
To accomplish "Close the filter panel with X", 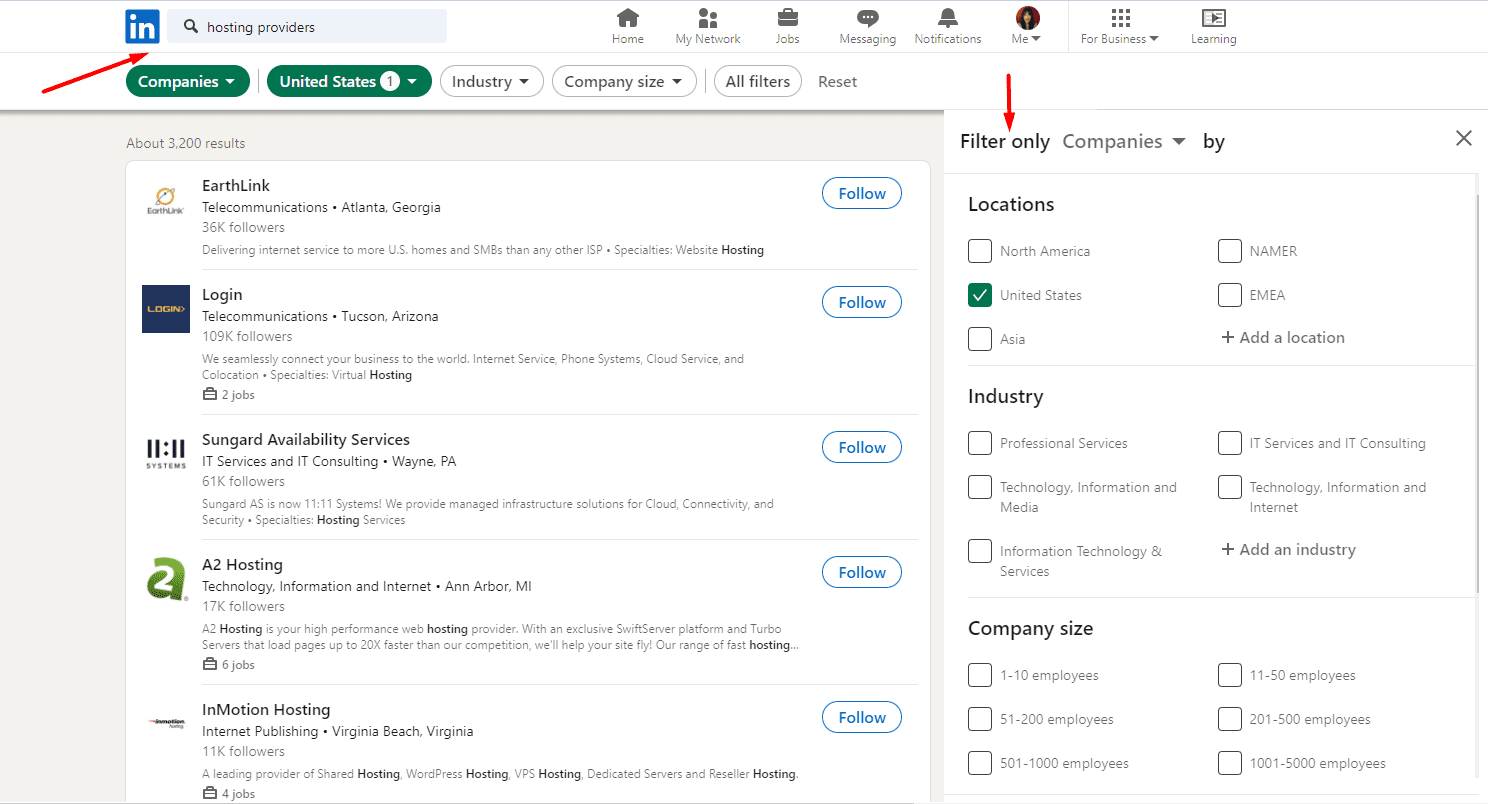I will point(1464,139).
